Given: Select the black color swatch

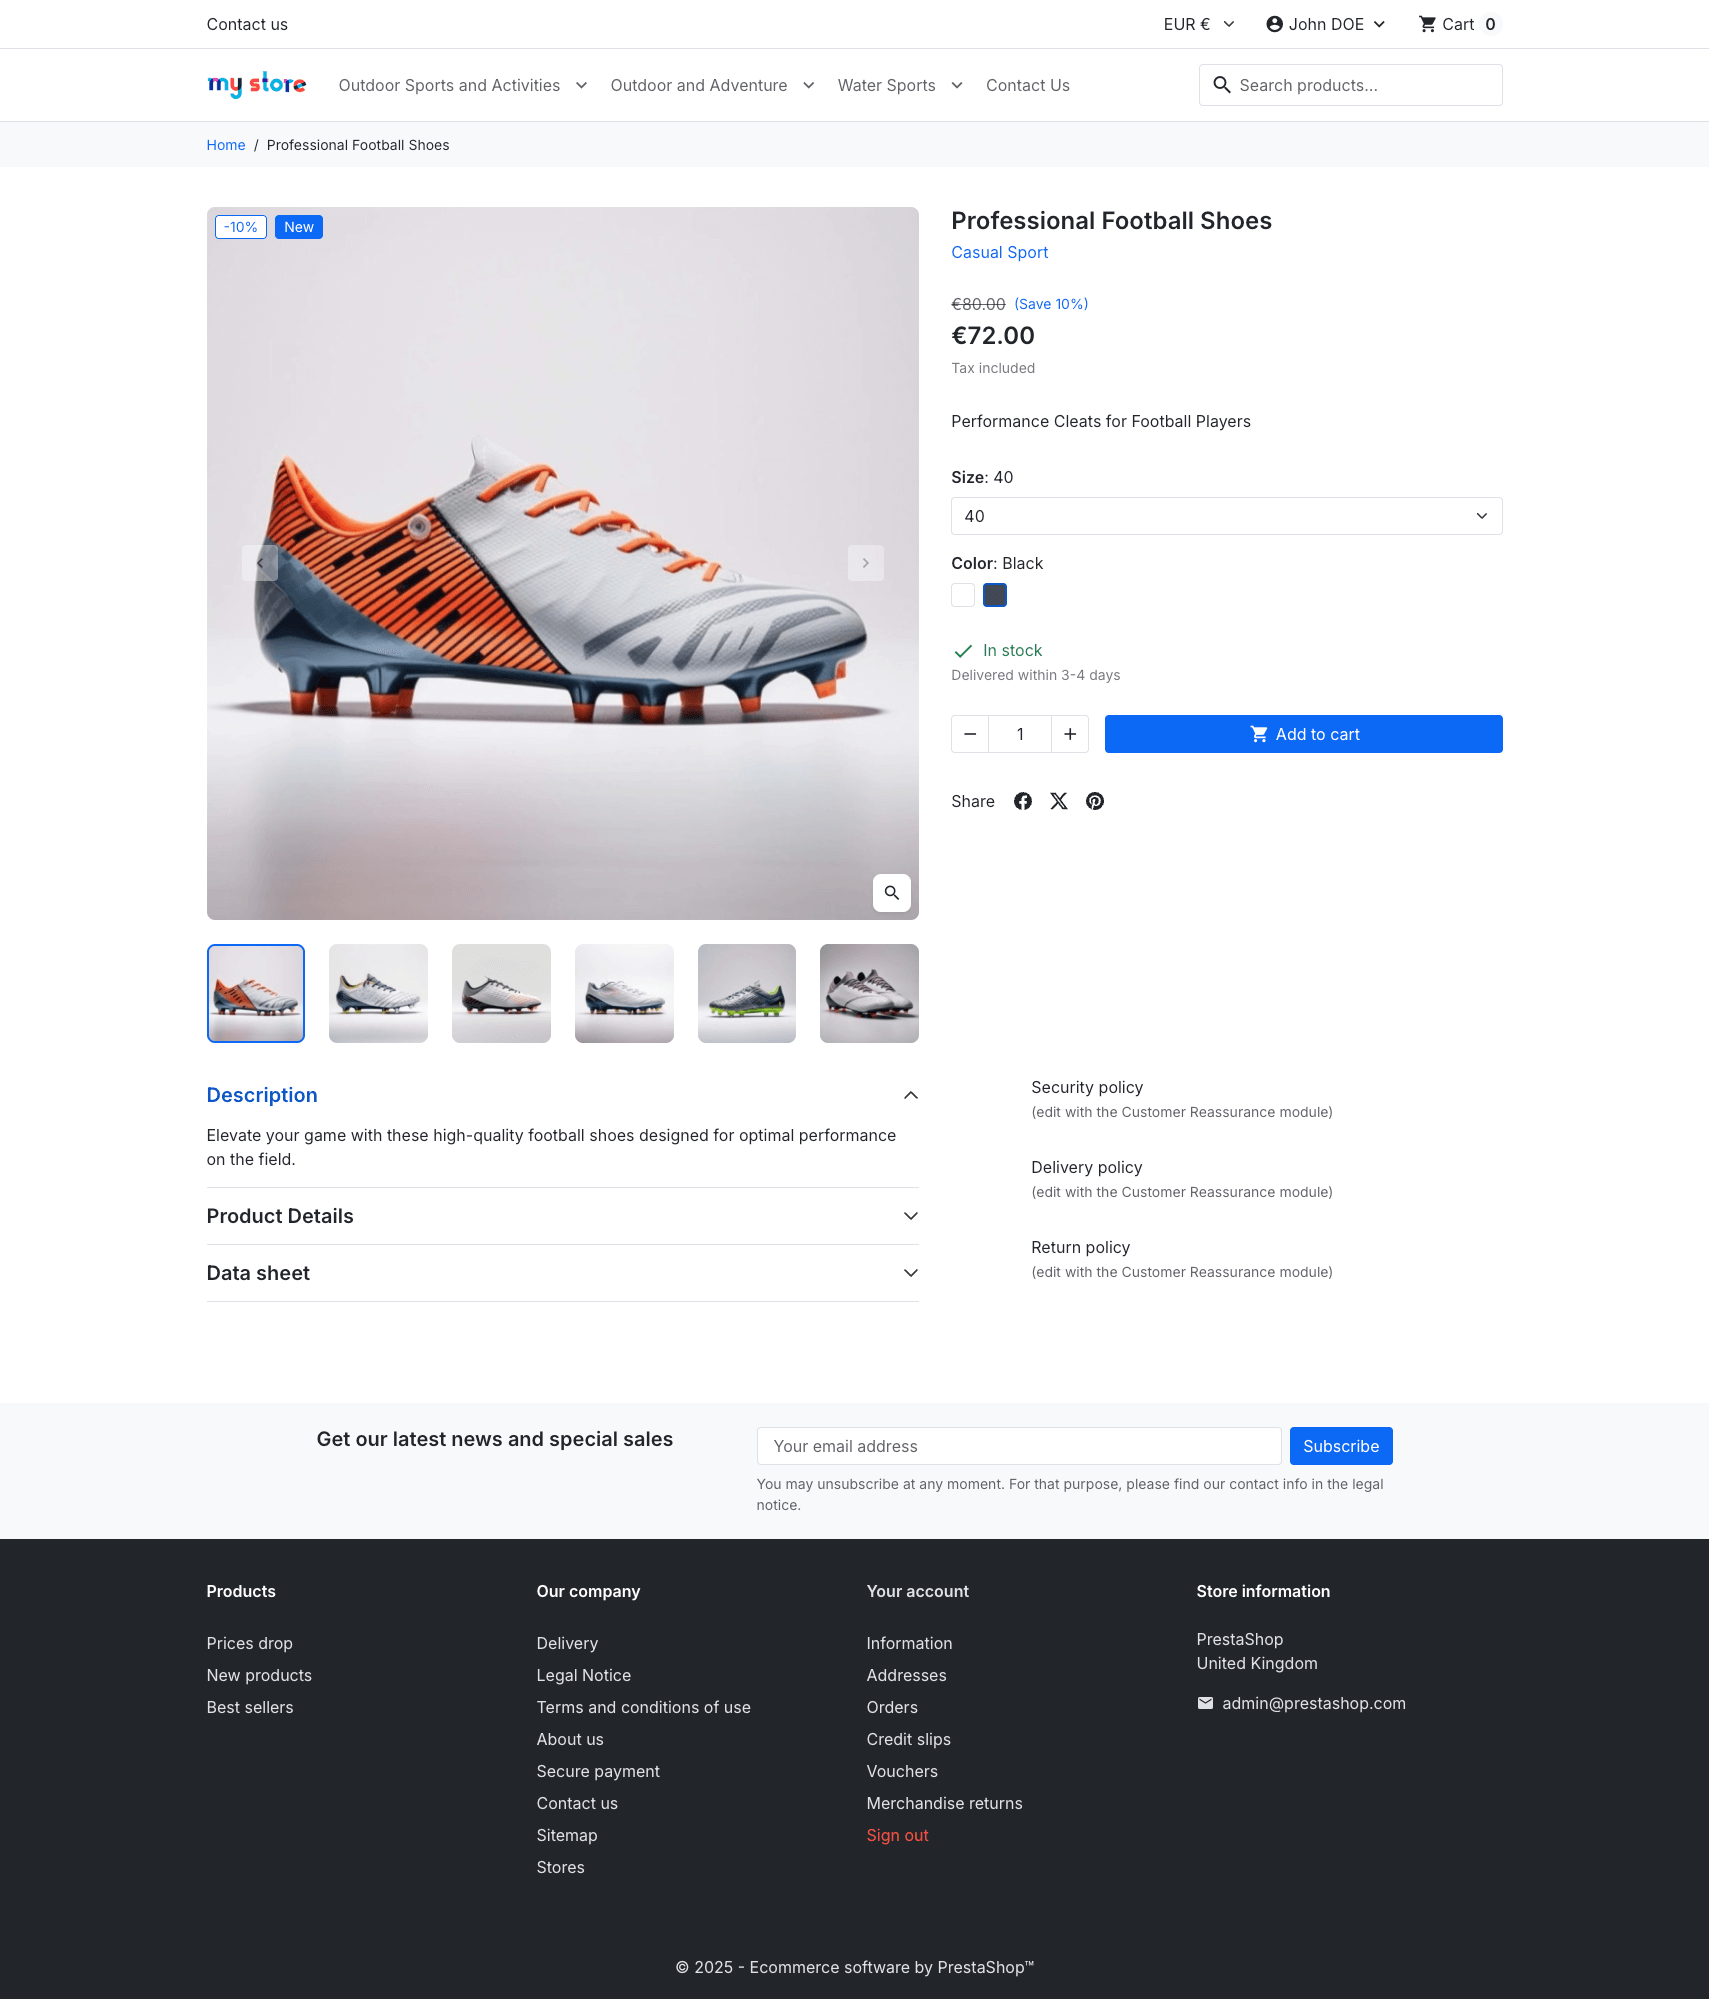Looking at the screenshot, I should coord(995,595).
